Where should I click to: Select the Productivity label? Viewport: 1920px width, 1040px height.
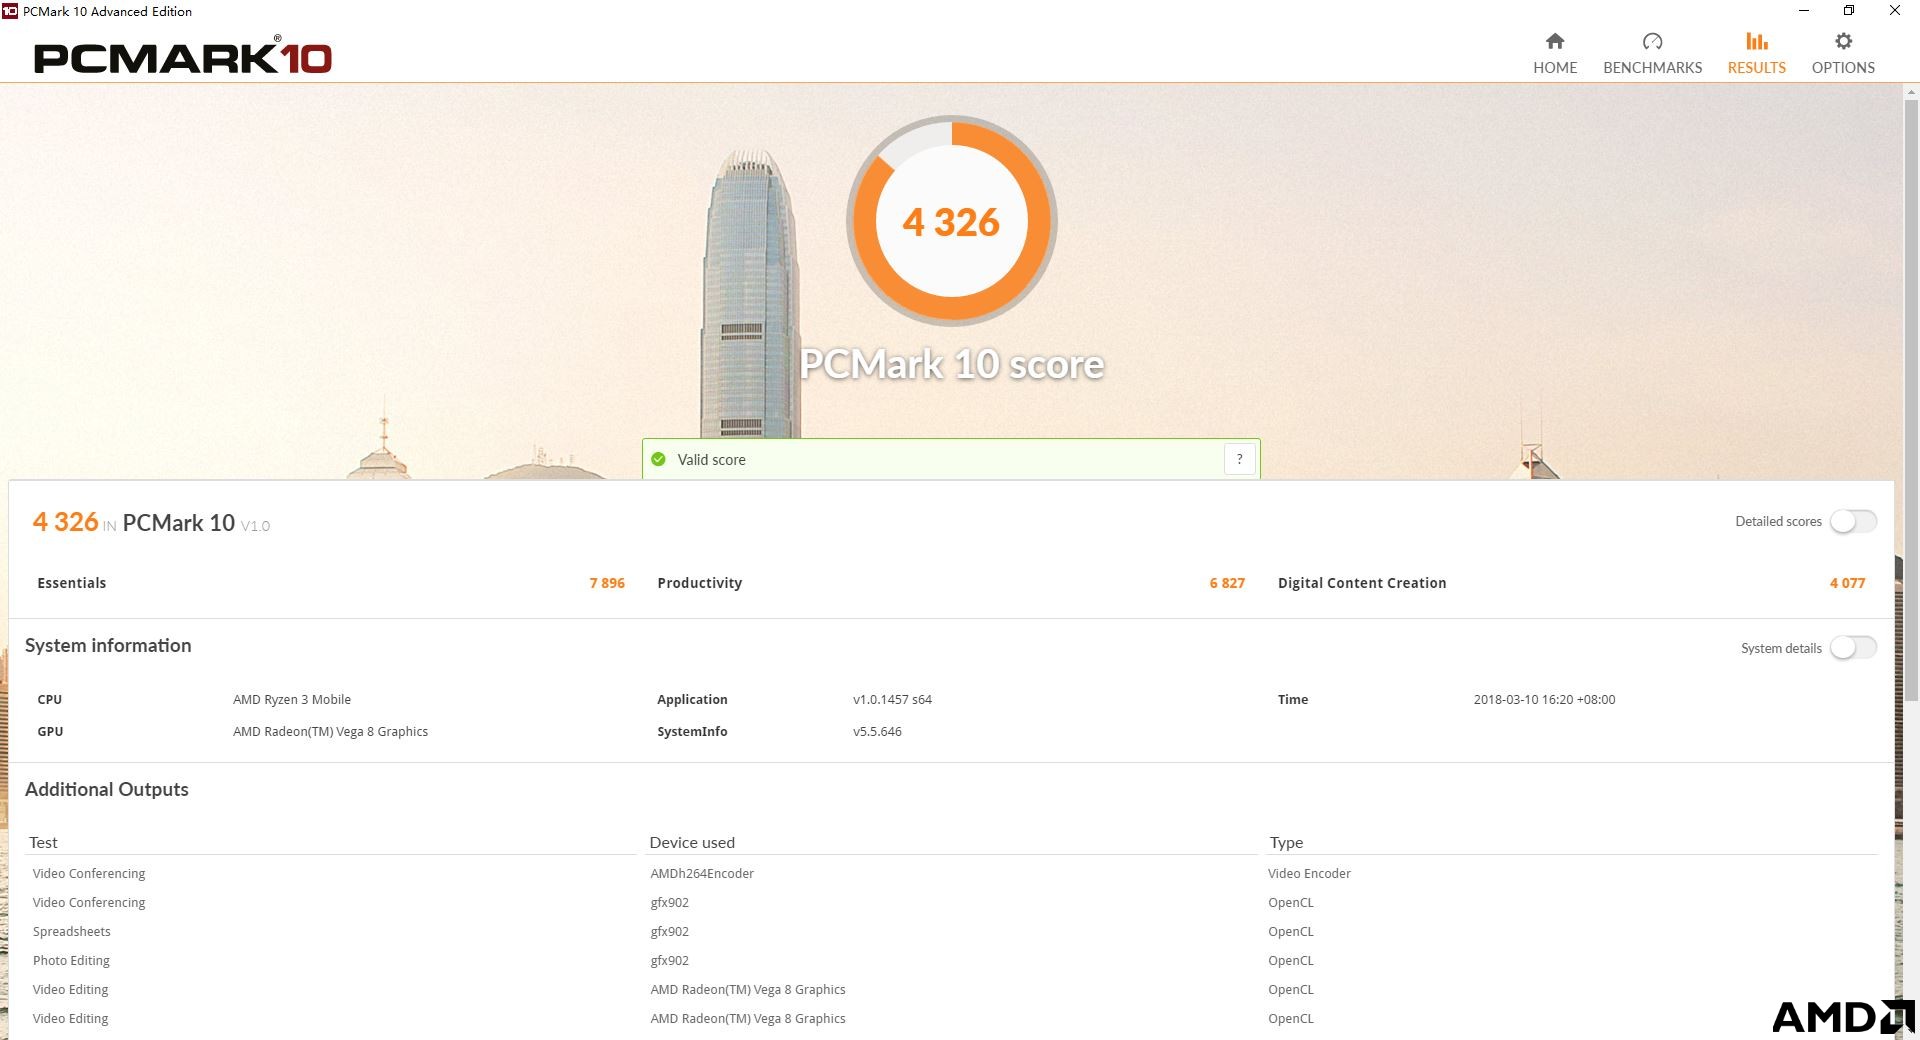(699, 583)
